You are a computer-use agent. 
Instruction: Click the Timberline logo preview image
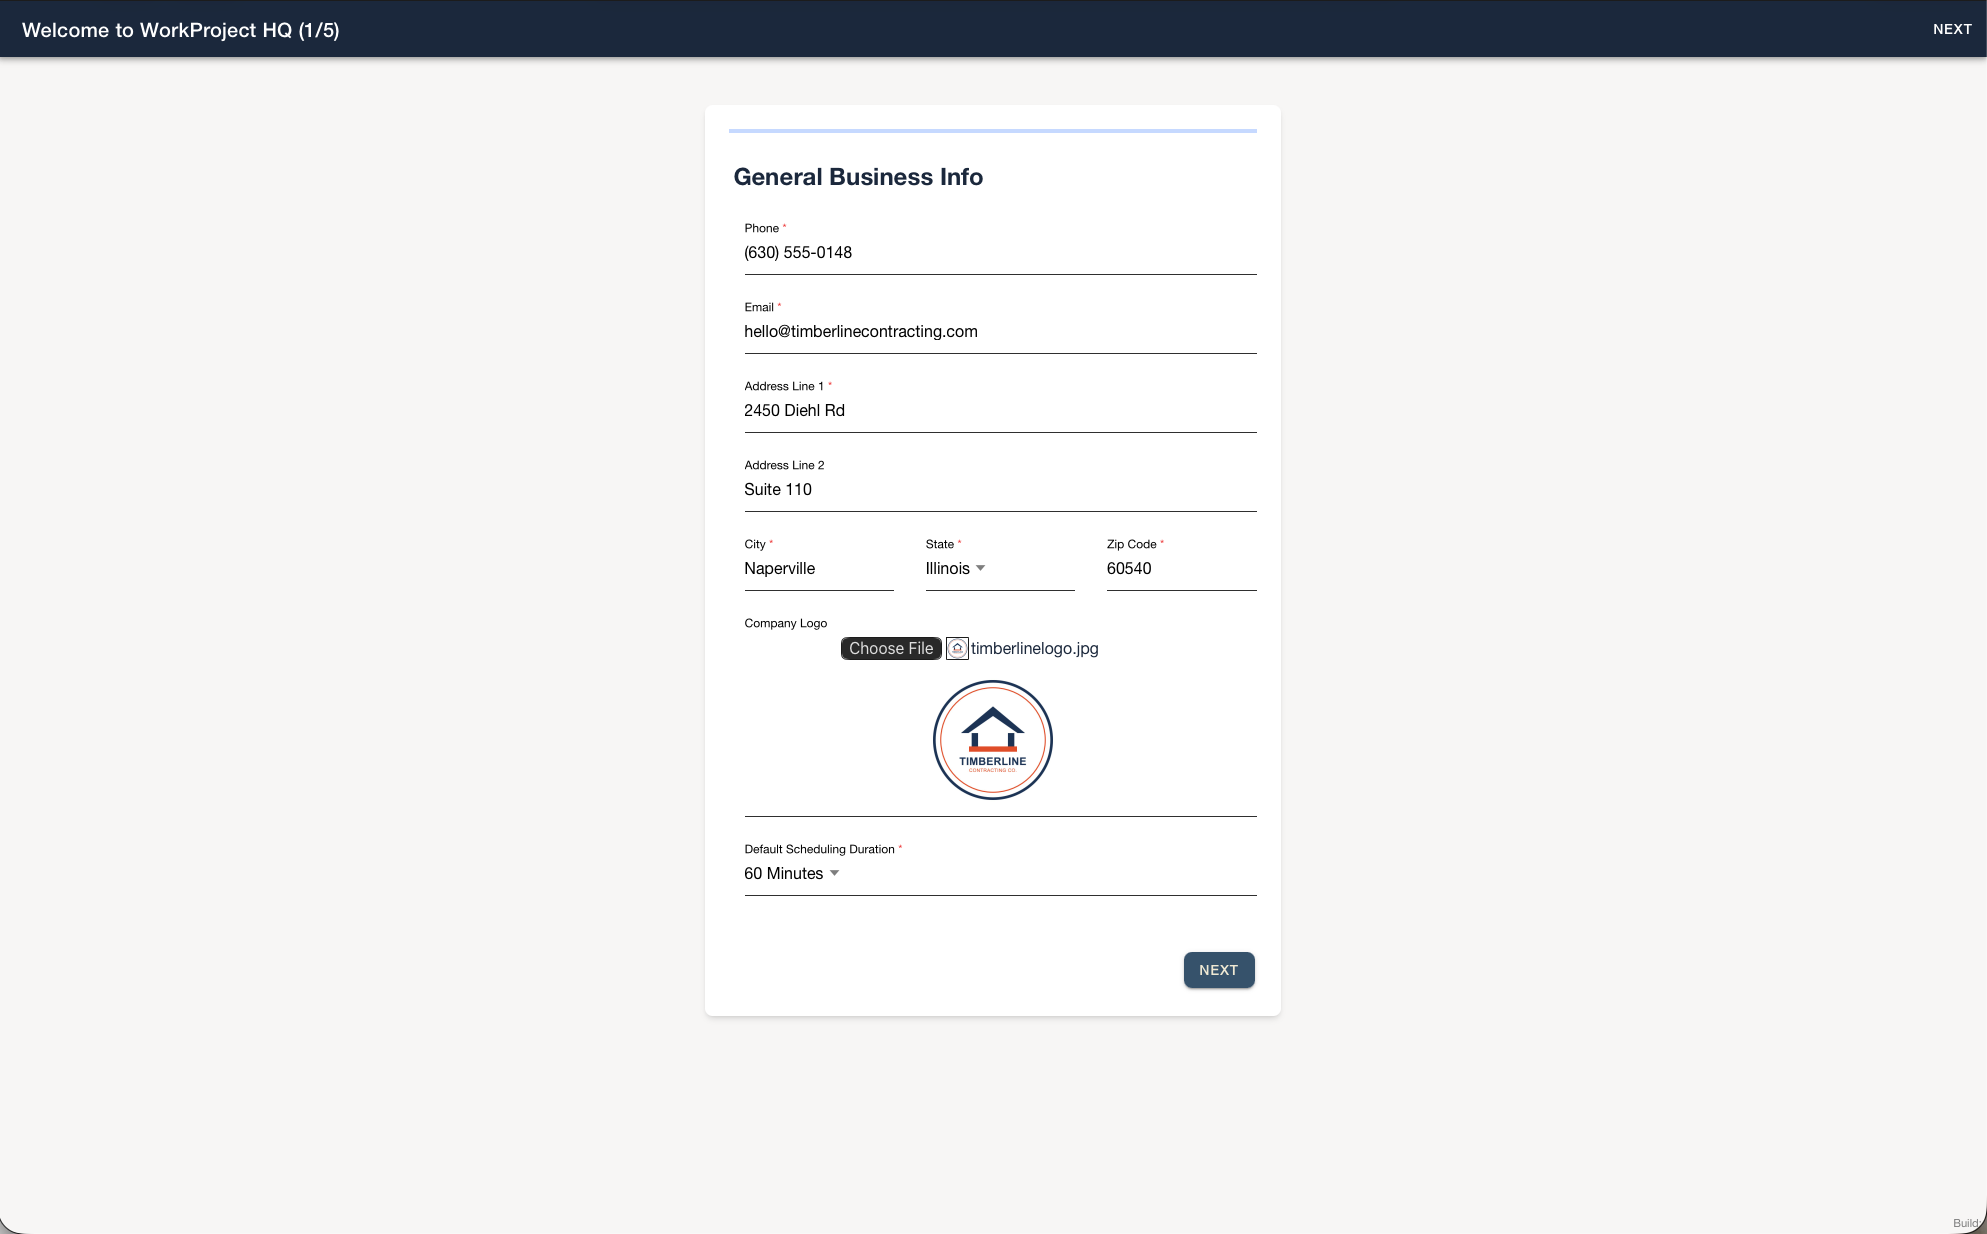click(x=993, y=740)
